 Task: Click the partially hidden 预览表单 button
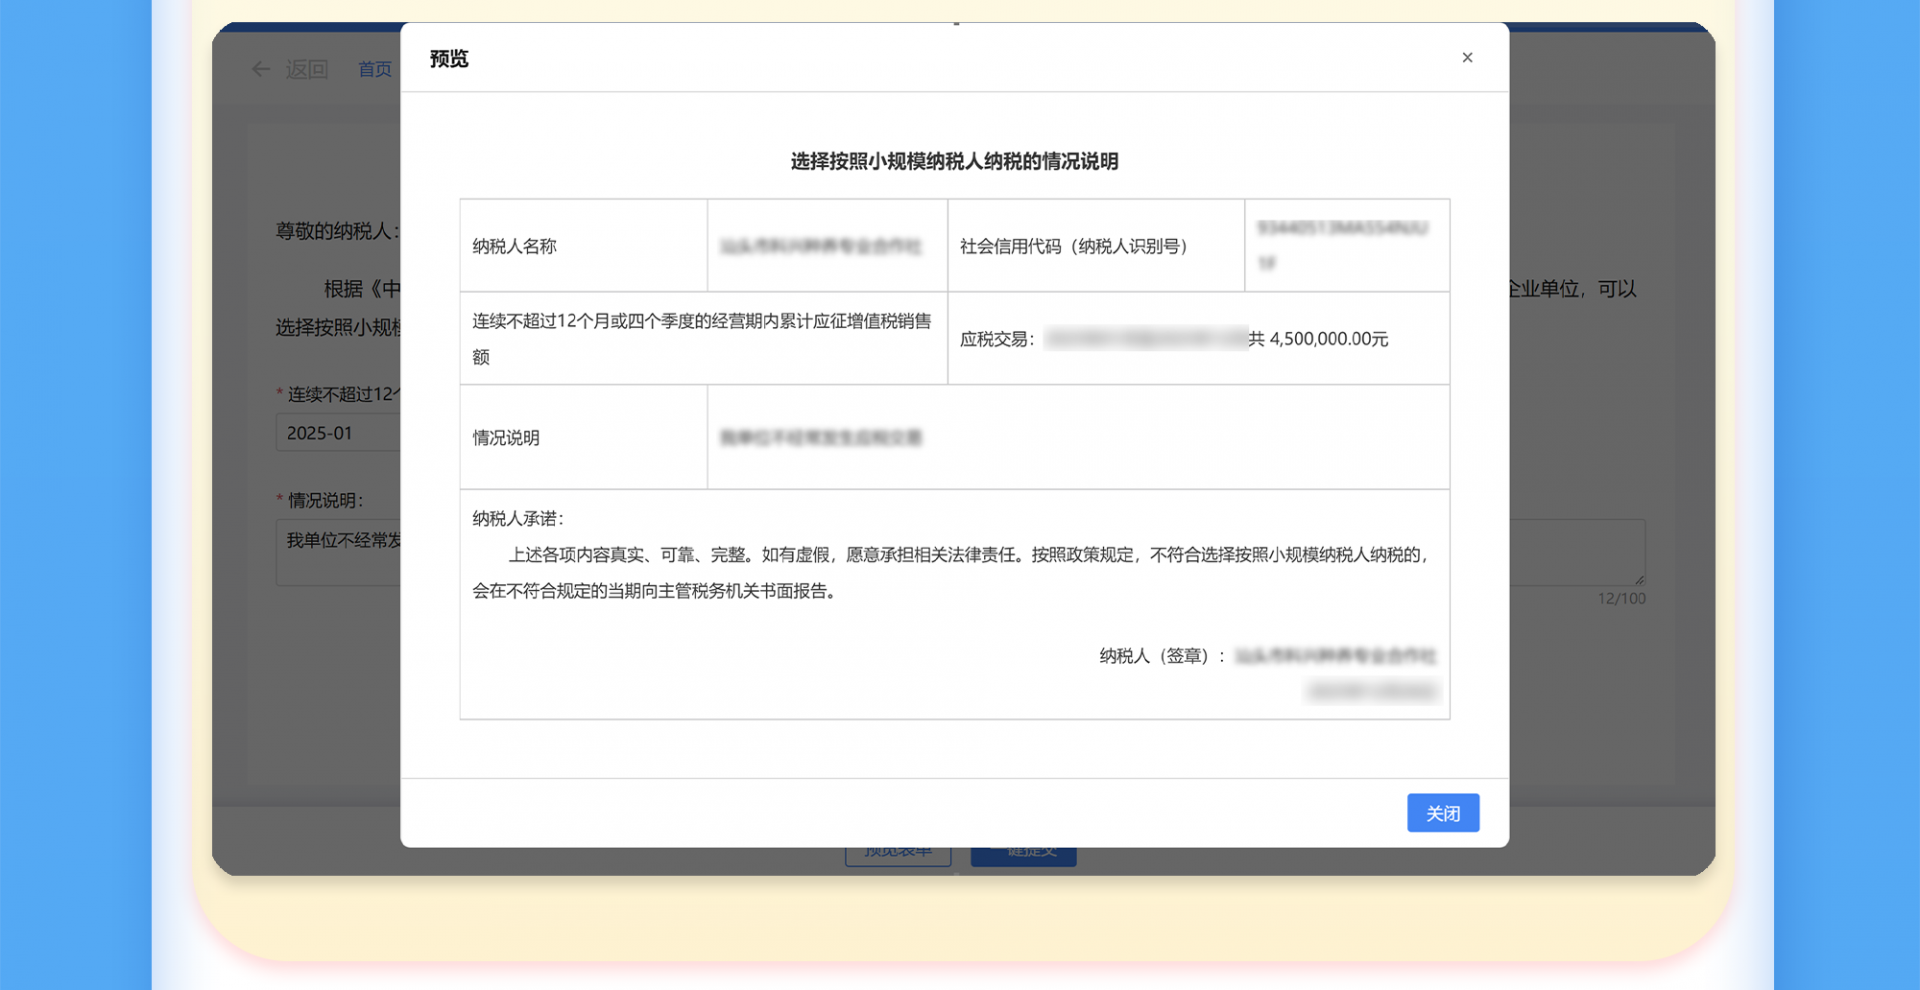pos(897,856)
